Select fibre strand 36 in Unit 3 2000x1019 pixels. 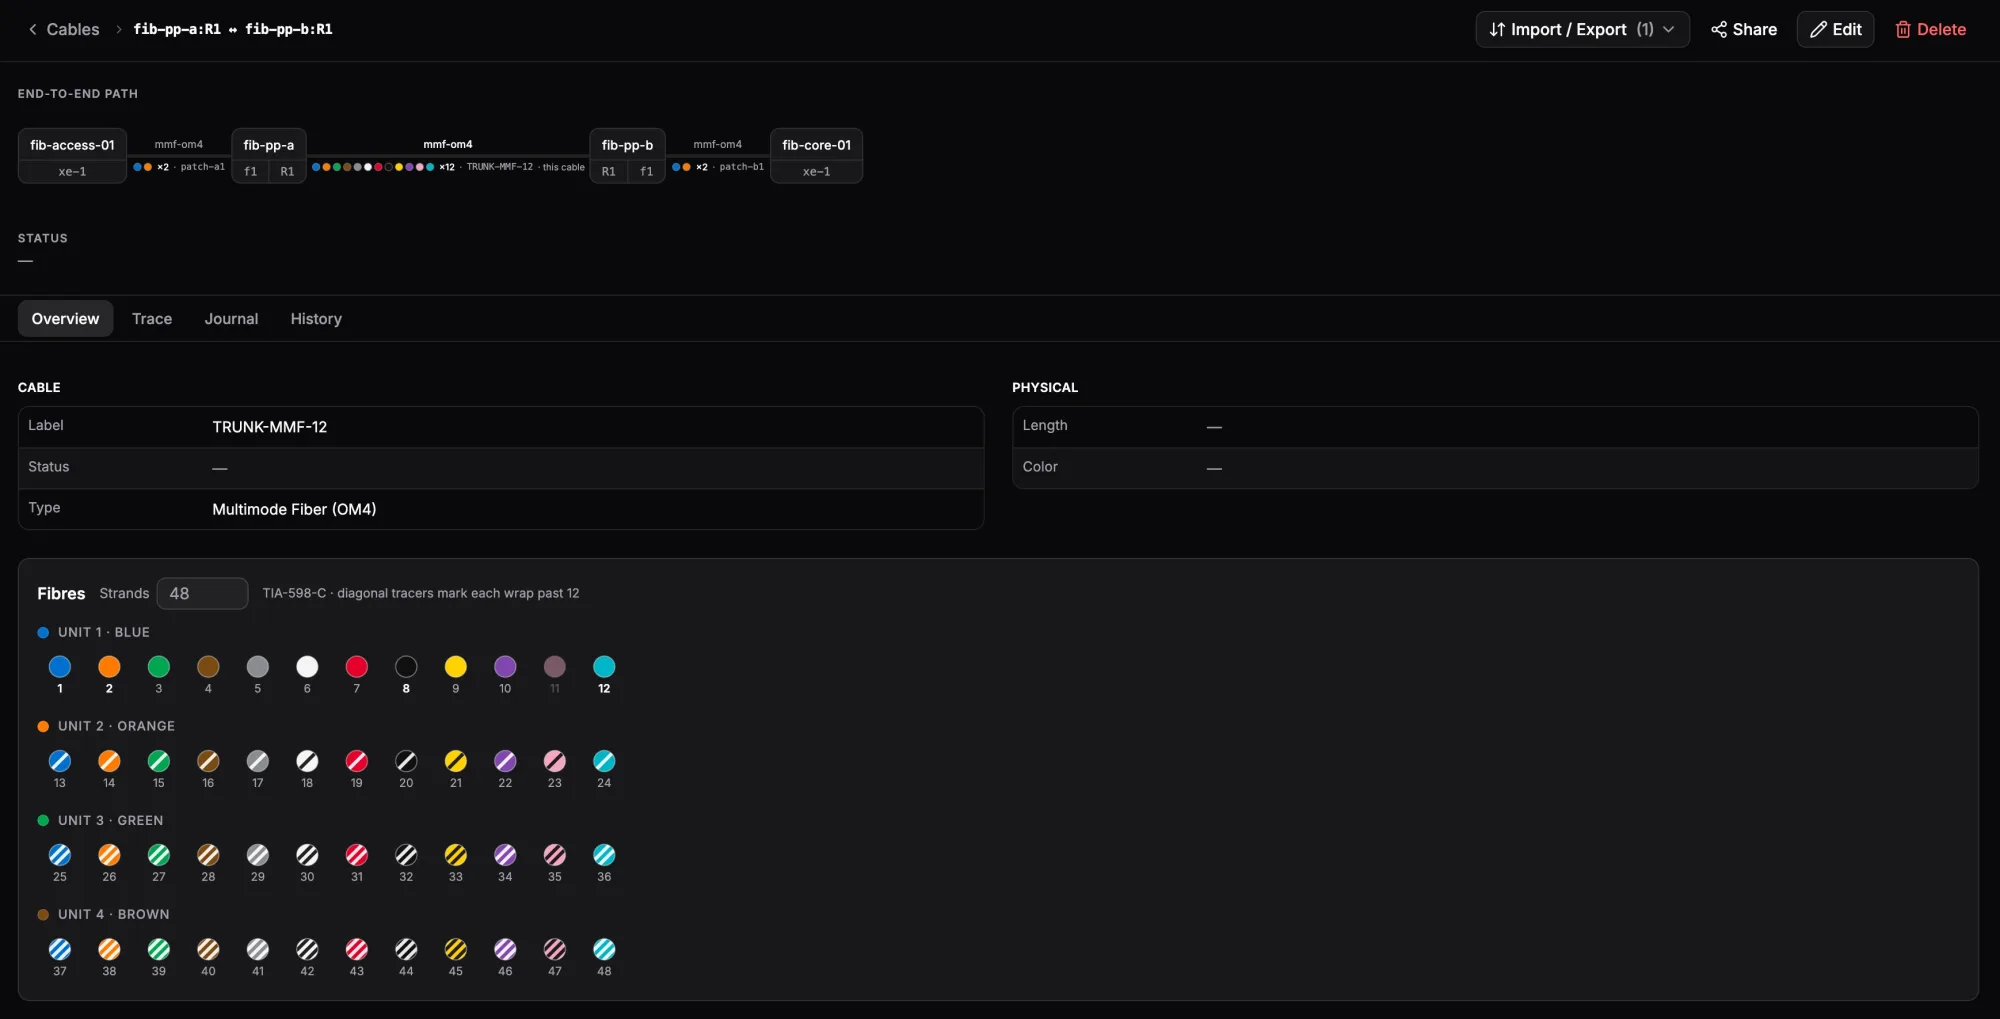click(604, 855)
